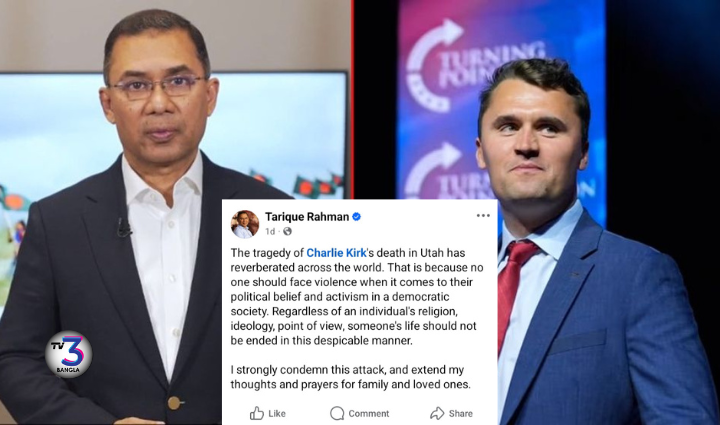The width and height of the screenshot is (720, 425).
Task: Click the globe public audience icon
Action: coord(287,231)
